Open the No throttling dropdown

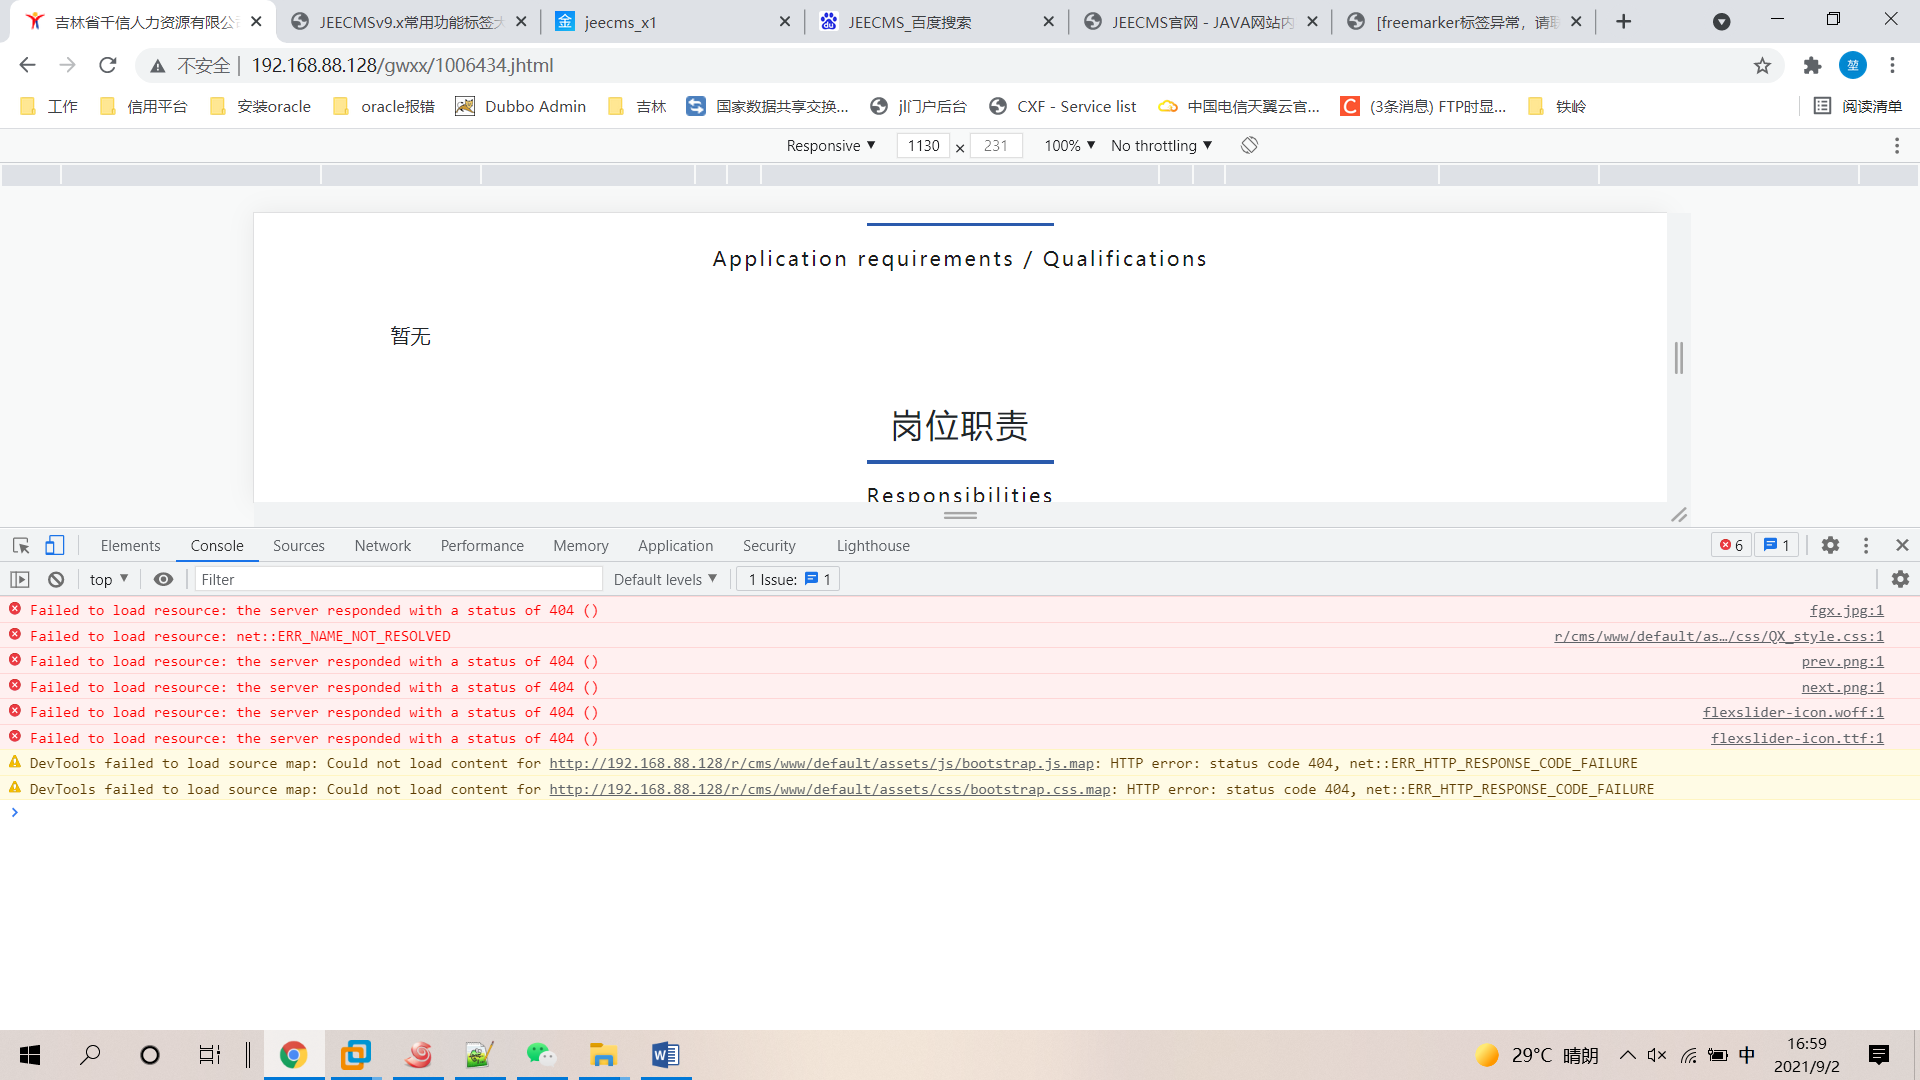click(x=1161, y=145)
